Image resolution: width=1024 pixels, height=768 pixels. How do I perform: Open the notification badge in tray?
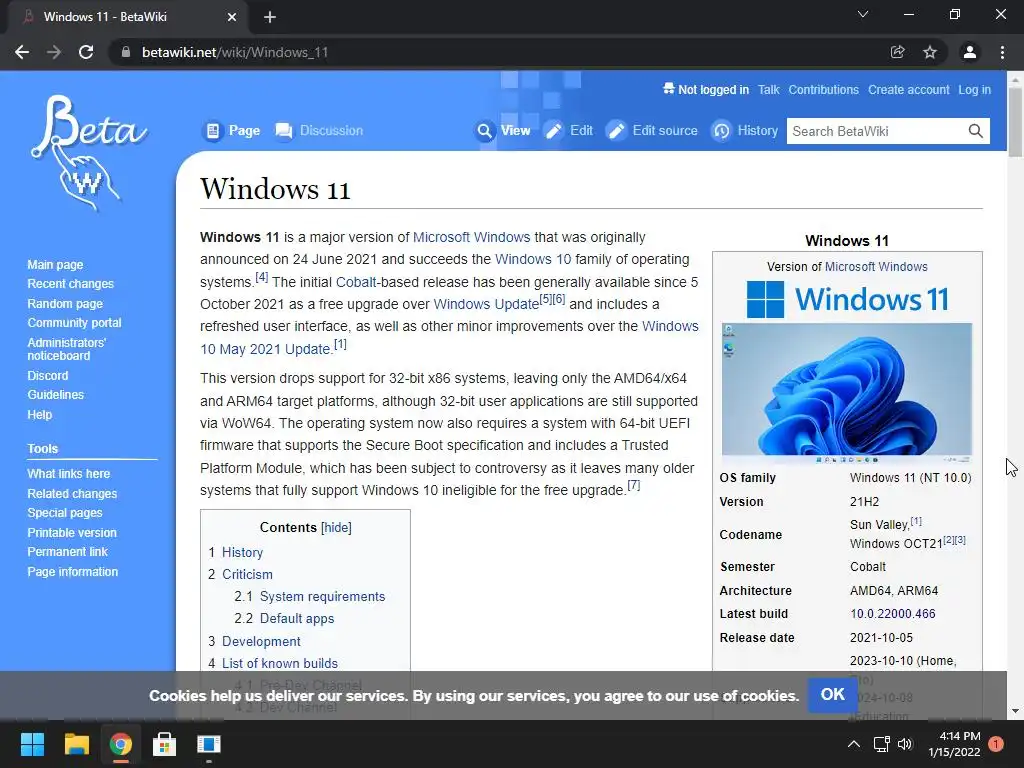[996, 744]
